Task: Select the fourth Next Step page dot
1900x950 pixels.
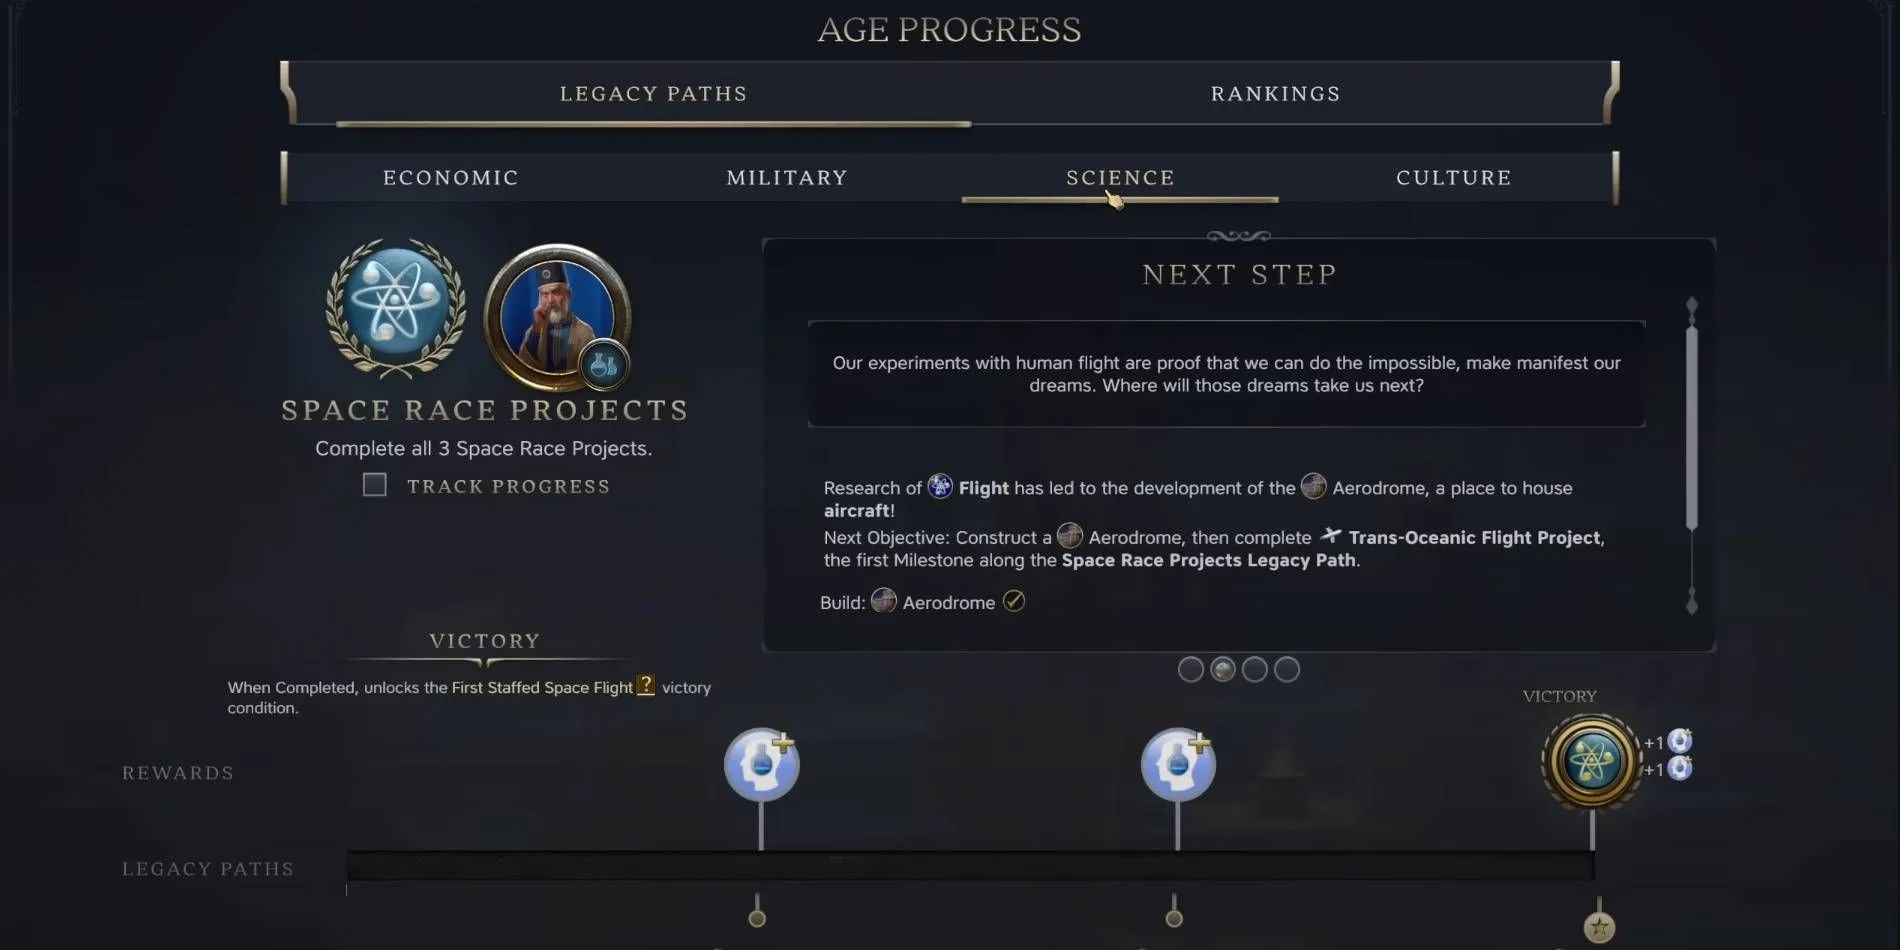Action: pyautogui.click(x=1287, y=669)
